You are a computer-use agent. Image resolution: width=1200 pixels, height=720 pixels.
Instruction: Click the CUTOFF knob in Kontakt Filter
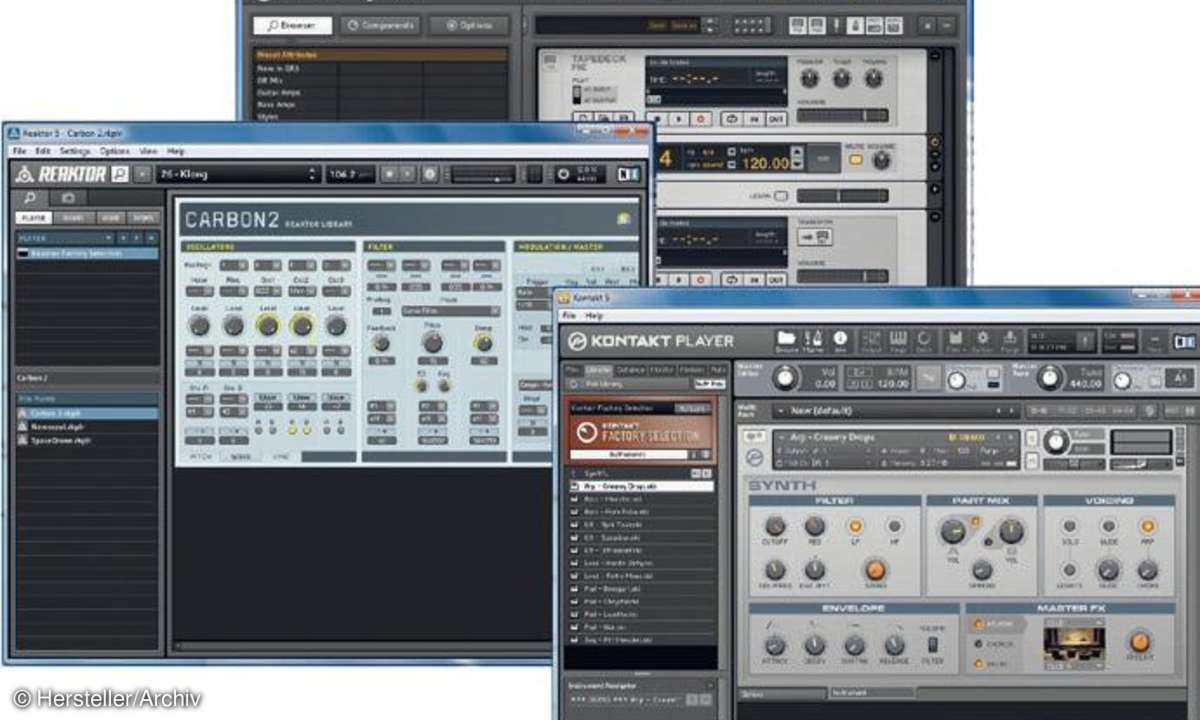click(x=775, y=526)
